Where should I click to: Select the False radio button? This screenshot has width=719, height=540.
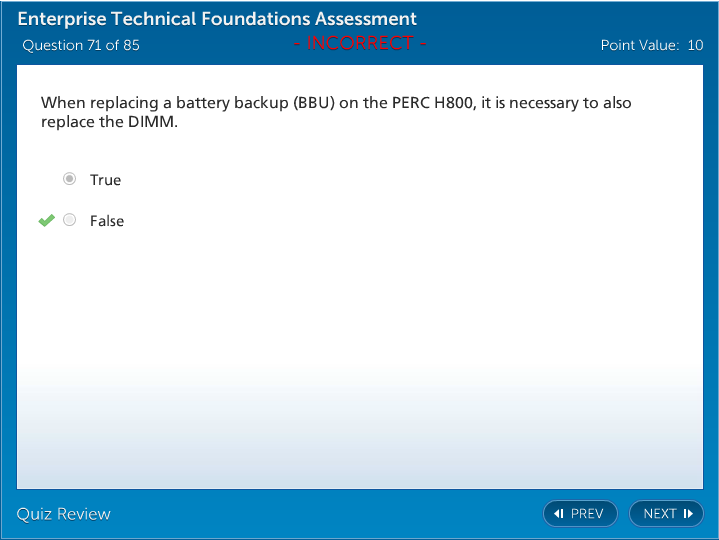tap(69, 220)
